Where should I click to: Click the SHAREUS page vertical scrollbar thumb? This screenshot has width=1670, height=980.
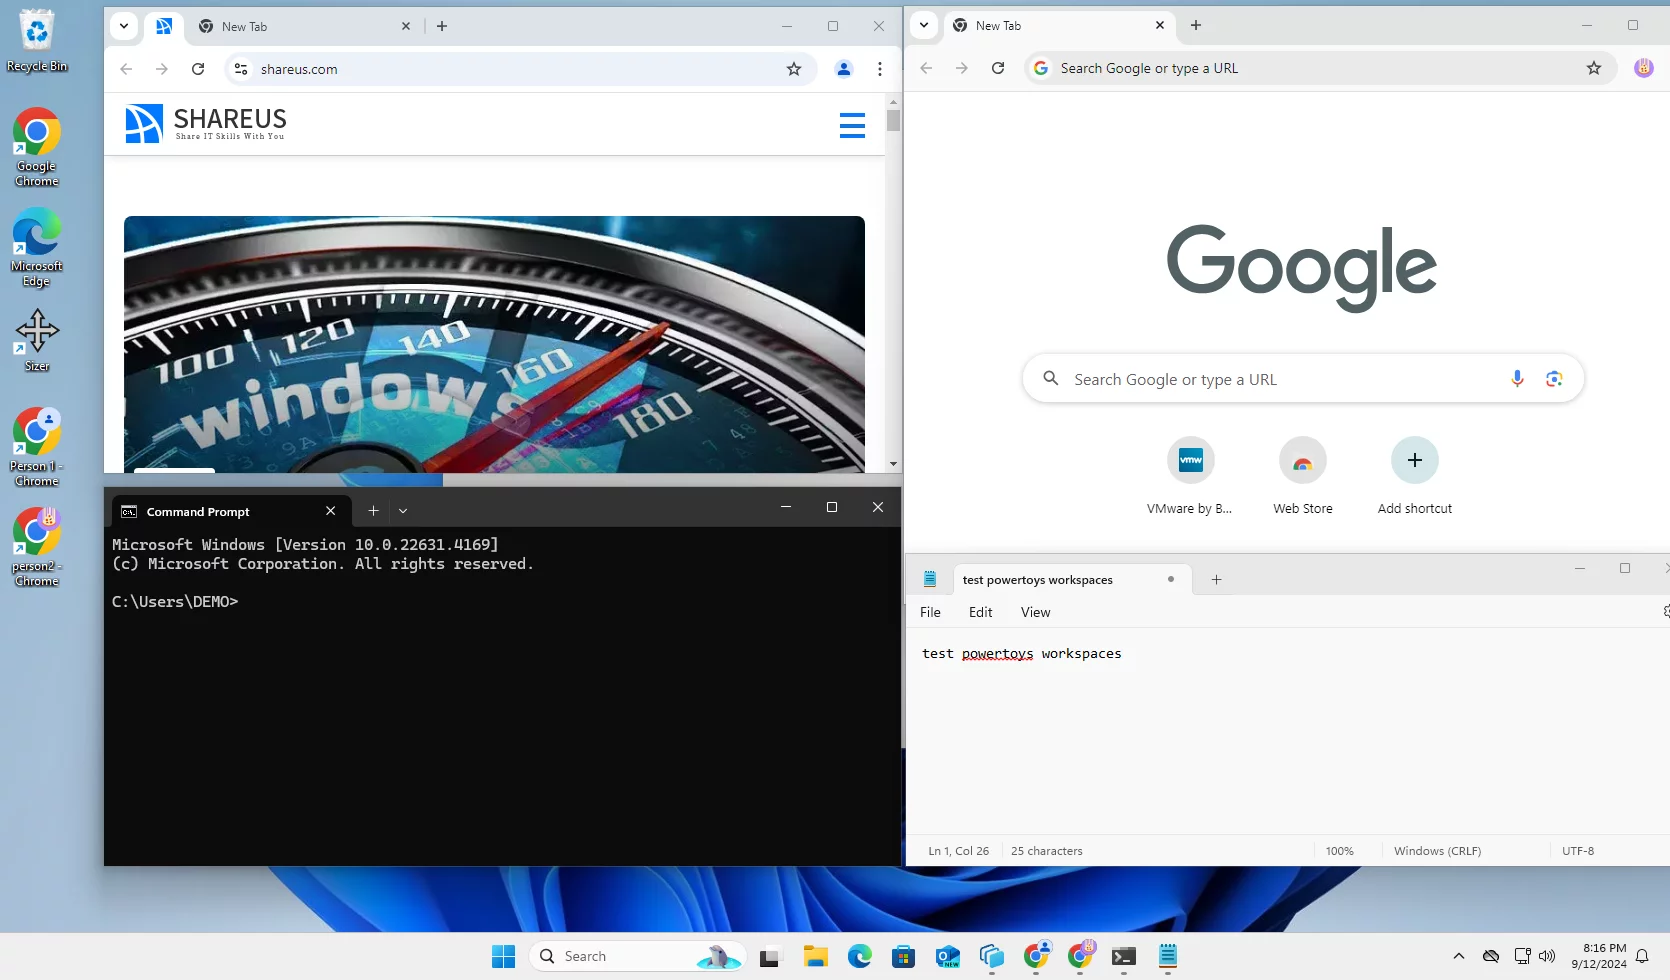click(893, 120)
